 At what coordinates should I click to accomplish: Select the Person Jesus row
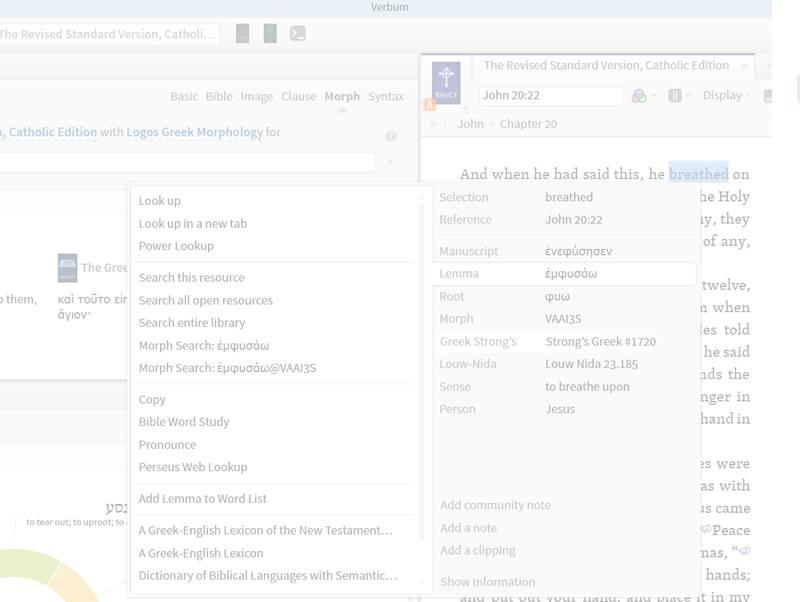(x=565, y=409)
